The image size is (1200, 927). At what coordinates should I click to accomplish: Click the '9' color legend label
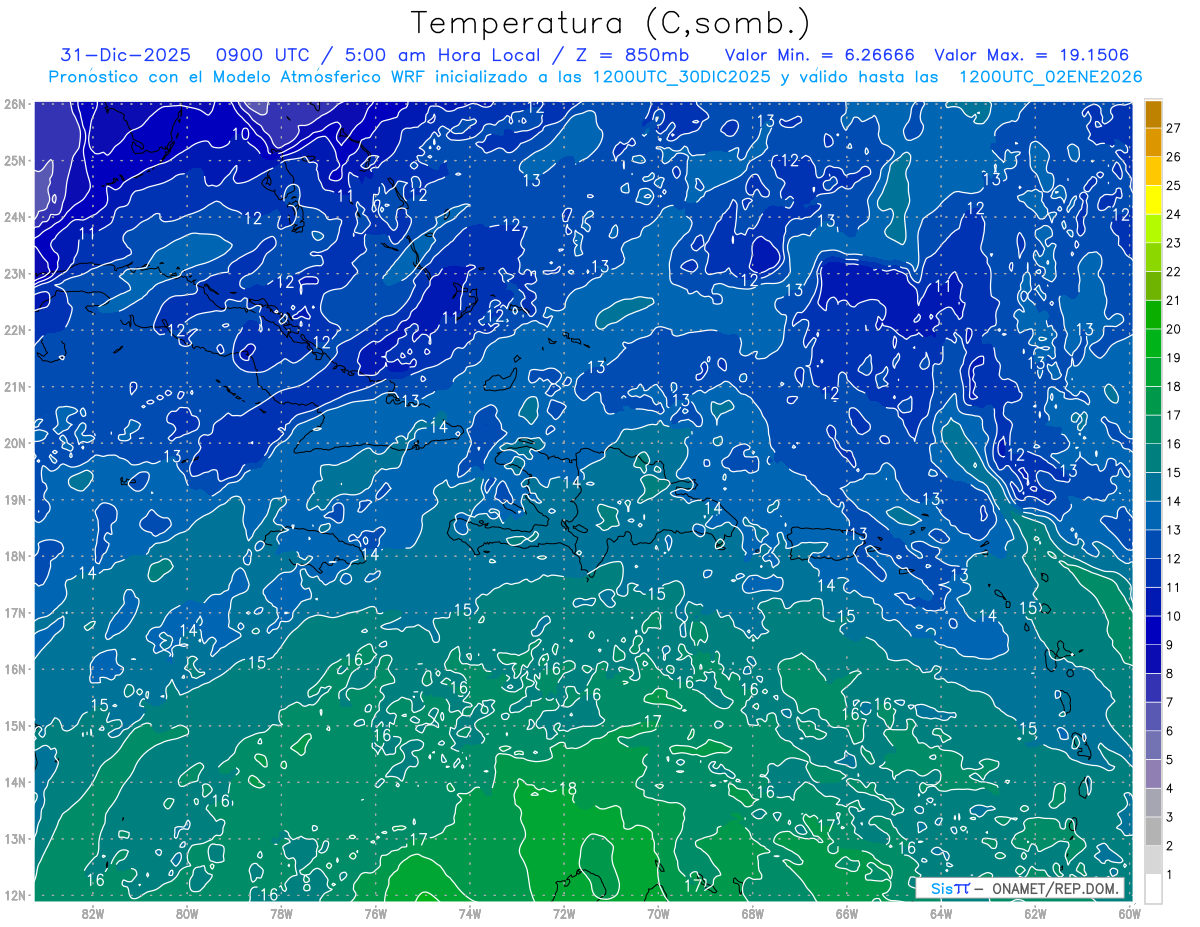[1169, 645]
